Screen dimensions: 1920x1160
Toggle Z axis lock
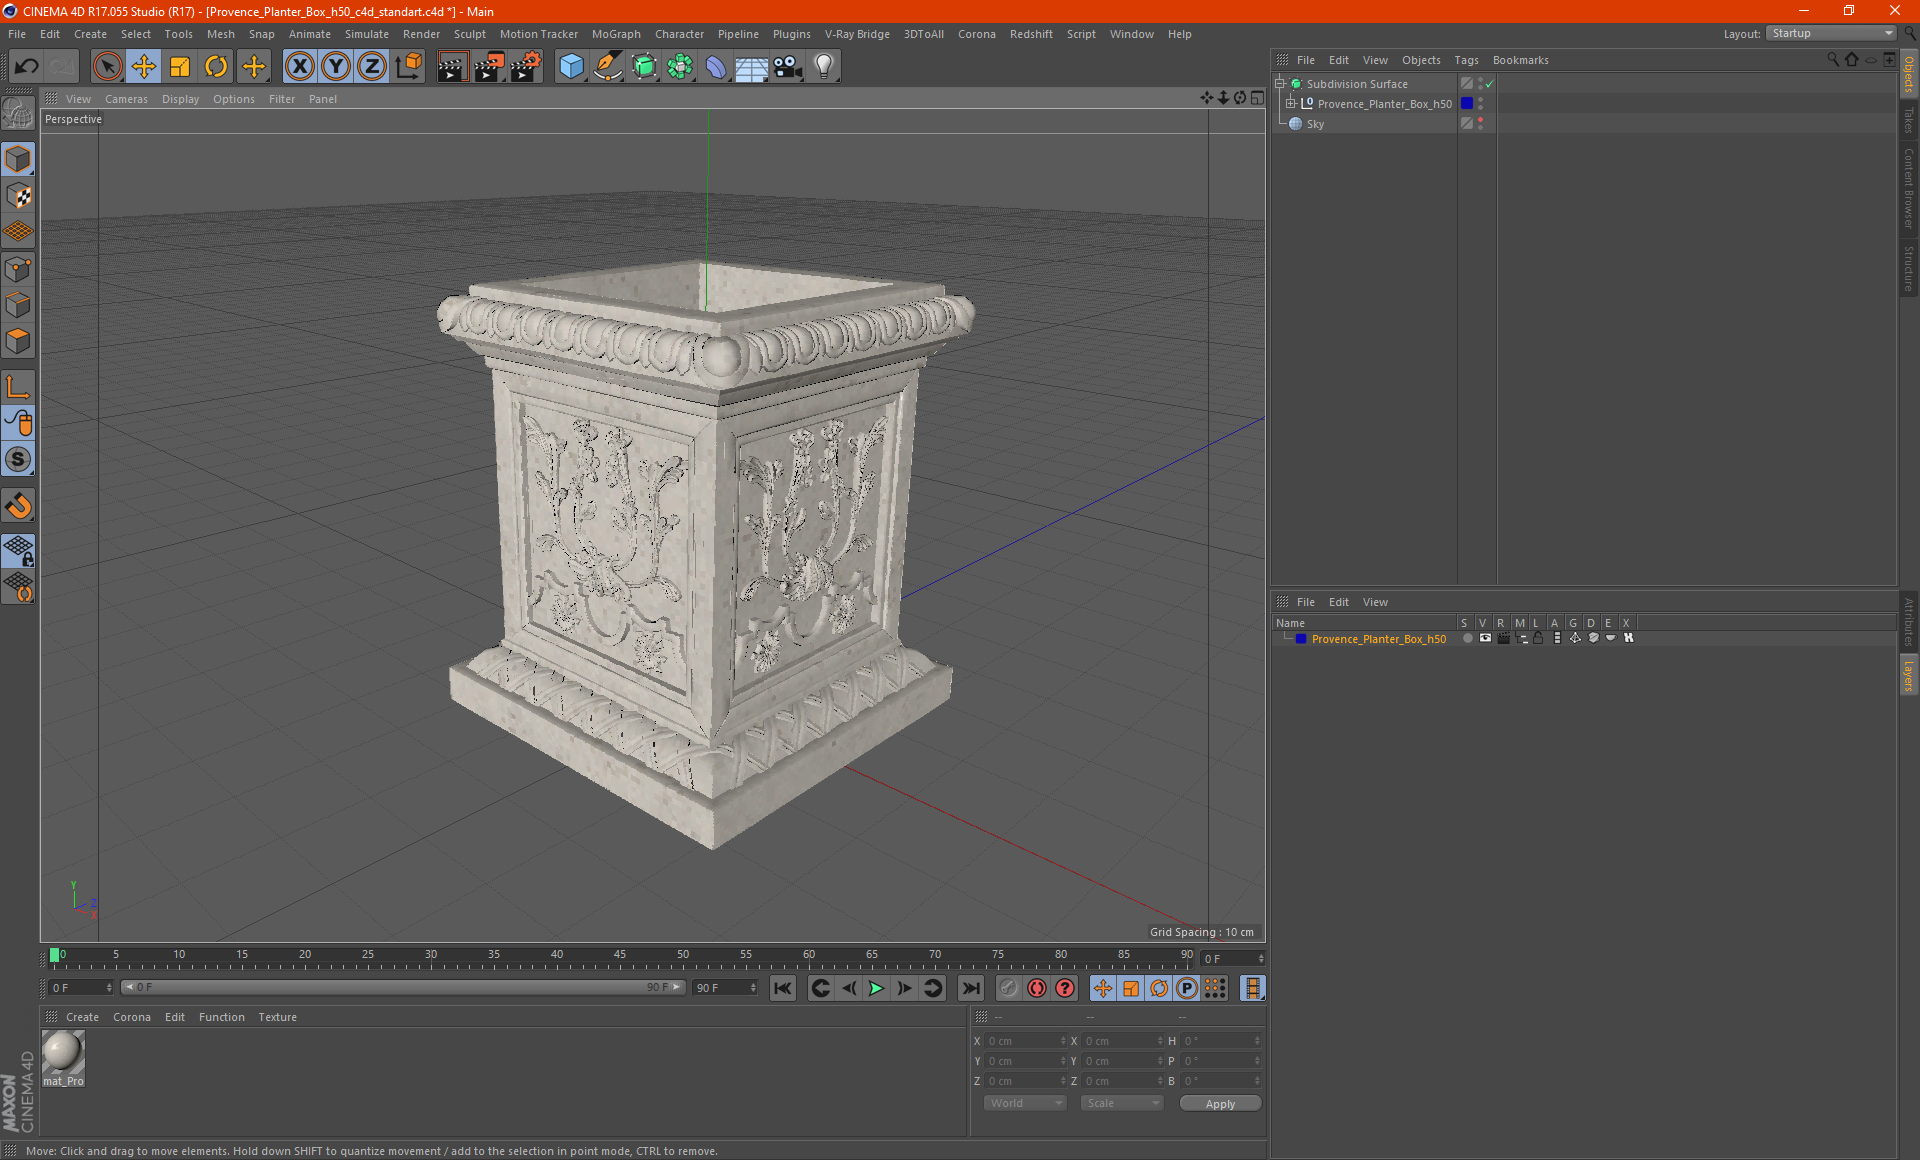pos(371,67)
